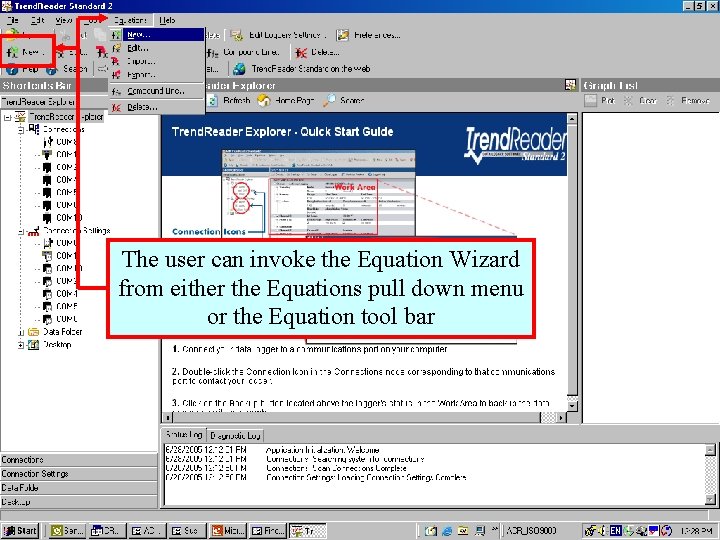Click the taskbar clock
Screen dimensions: 720x540
click(696, 531)
